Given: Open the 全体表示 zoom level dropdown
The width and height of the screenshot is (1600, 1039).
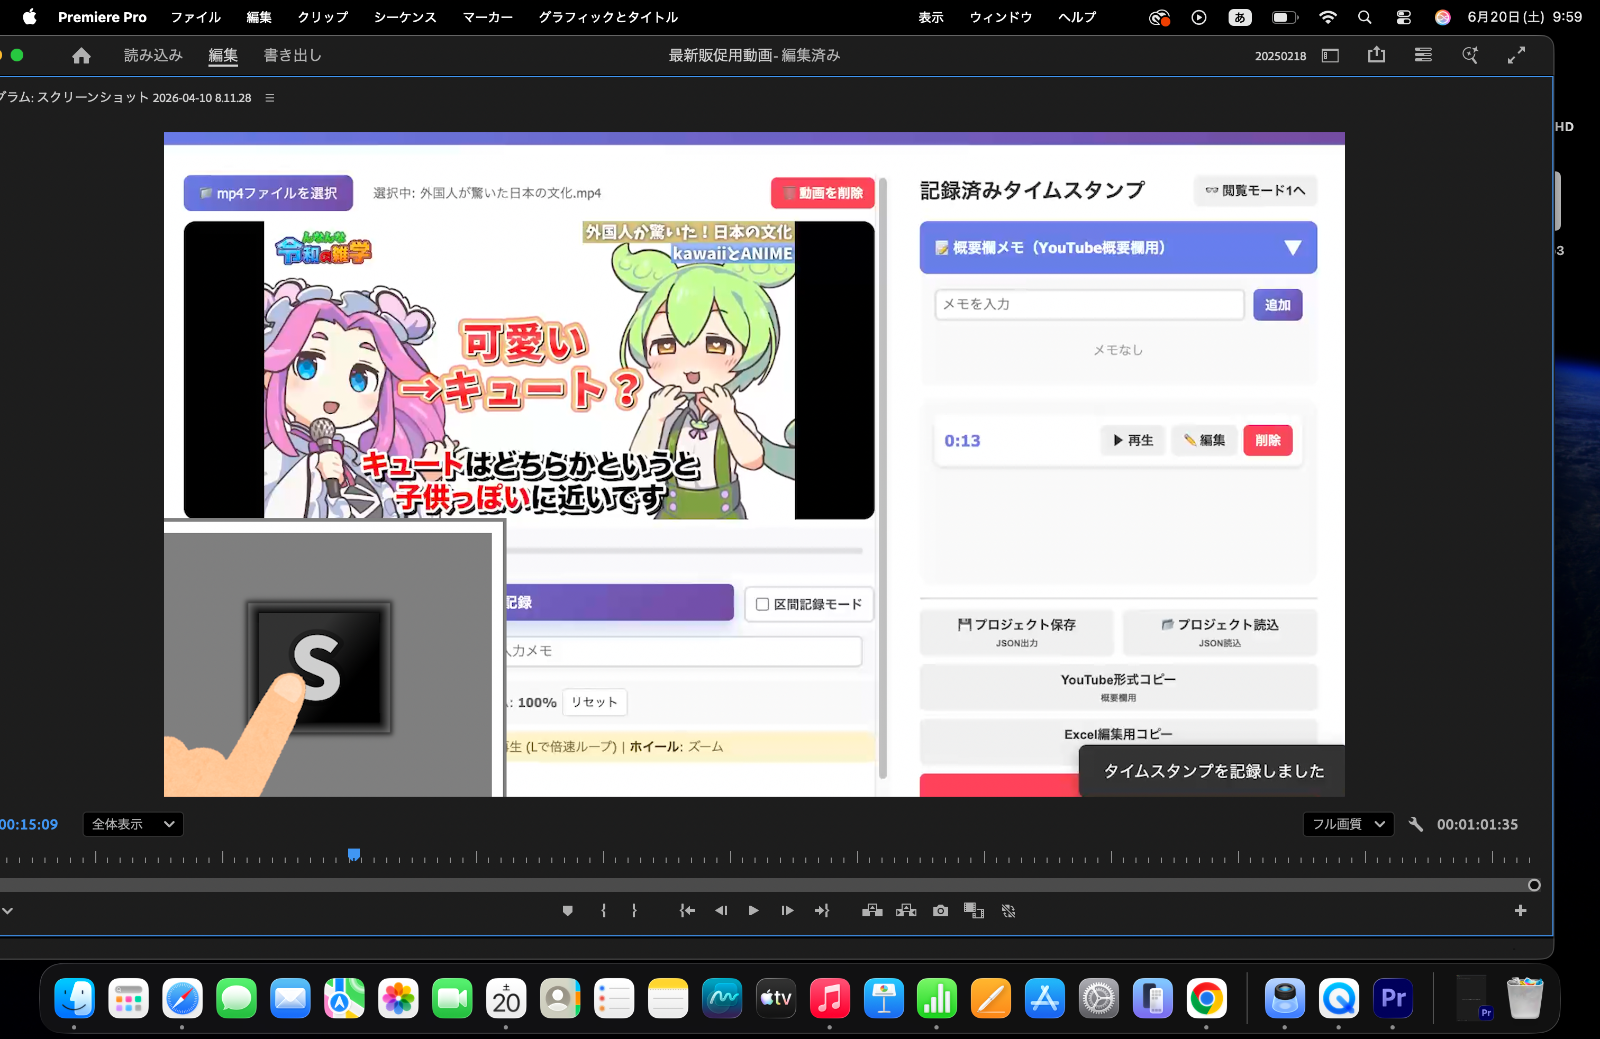Looking at the screenshot, I should click(x=133, y=825).
